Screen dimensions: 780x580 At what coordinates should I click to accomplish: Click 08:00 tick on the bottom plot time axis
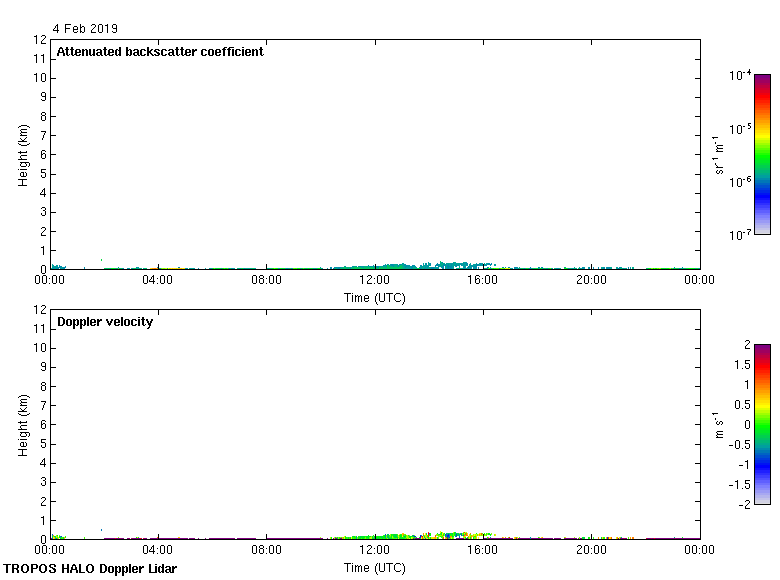(x=266, y=551)
